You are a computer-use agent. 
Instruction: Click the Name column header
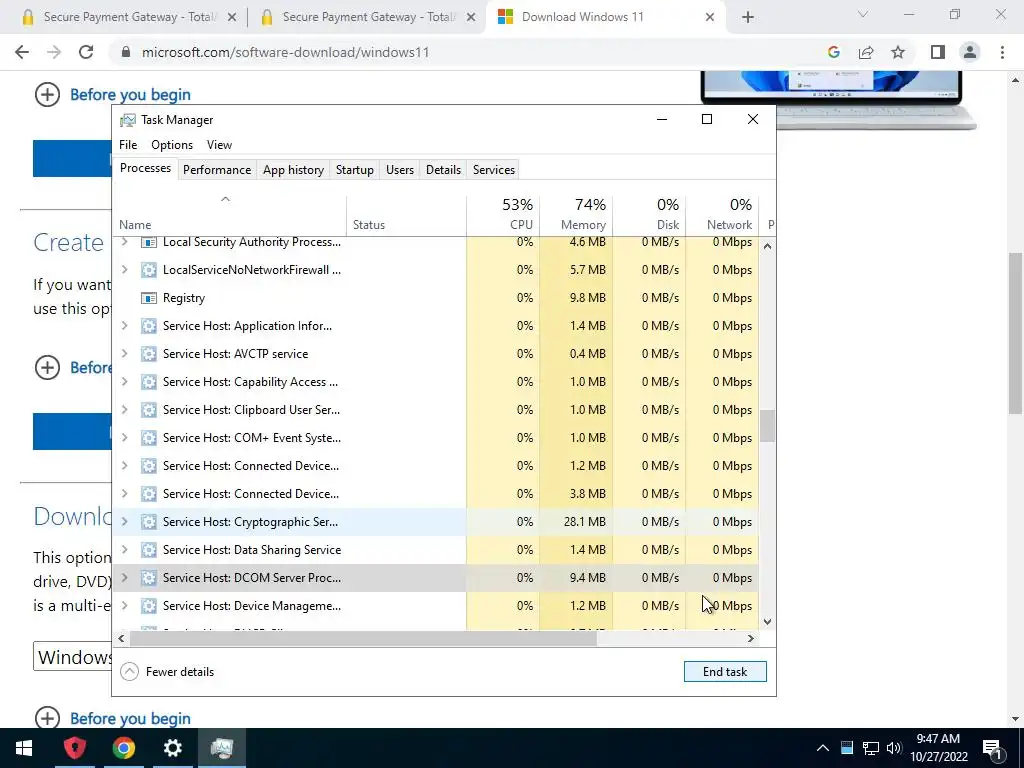click(230, 215)
